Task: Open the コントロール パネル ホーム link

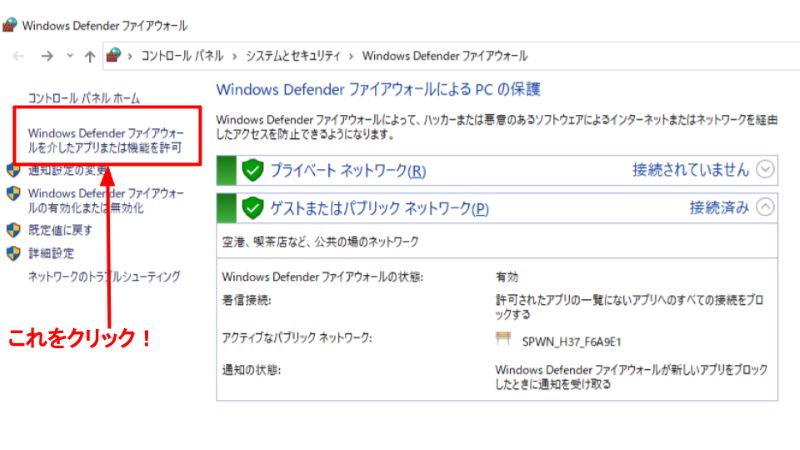Action: tap(84, 97)
